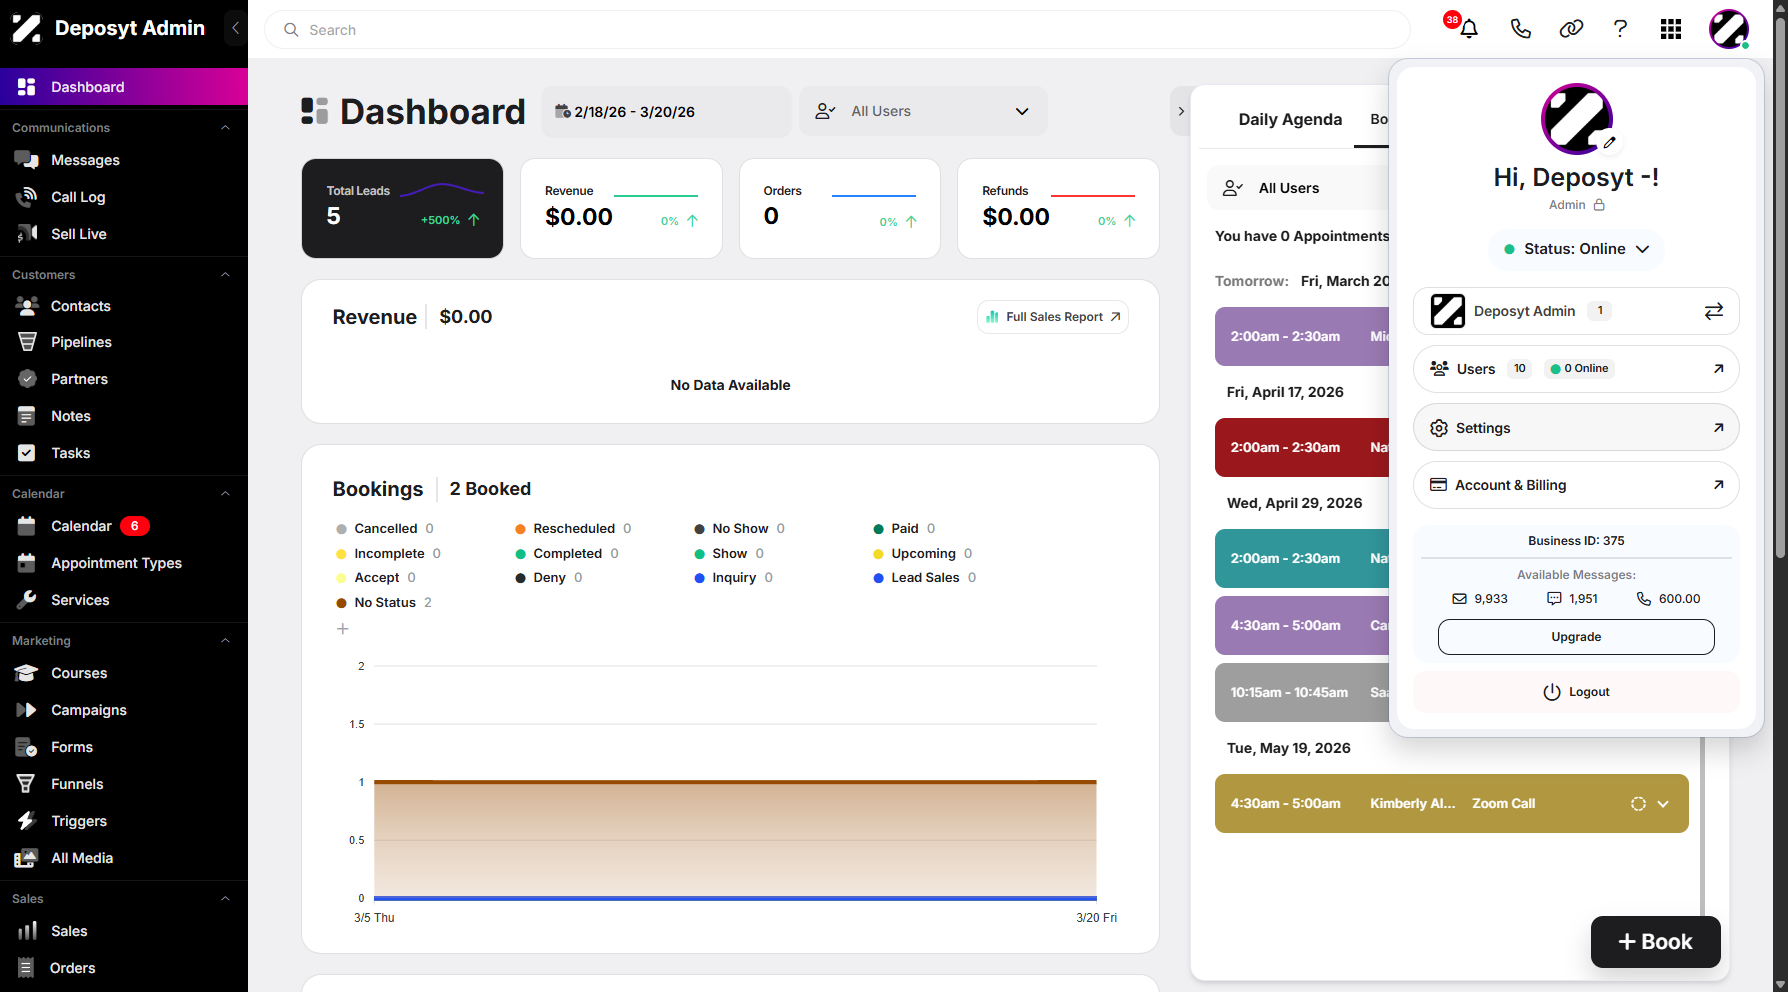Open the link icon in the header
This screenshot has width=1788, height=992.
(x=1571, y=29)
